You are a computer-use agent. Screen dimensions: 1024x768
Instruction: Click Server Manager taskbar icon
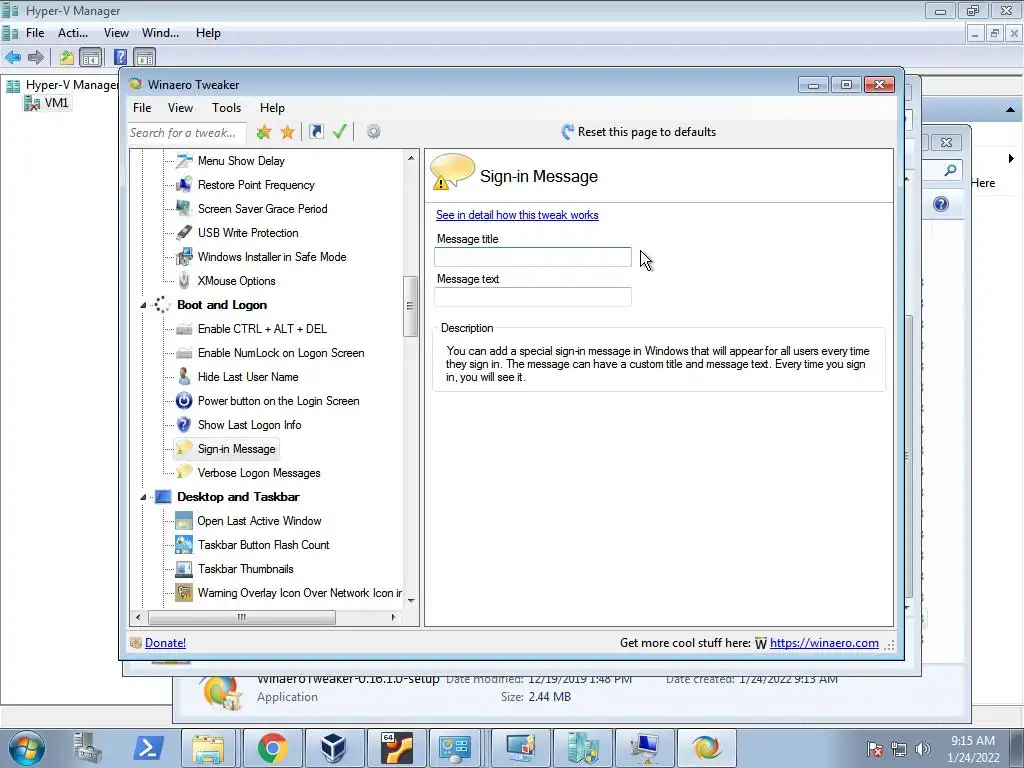86,747
